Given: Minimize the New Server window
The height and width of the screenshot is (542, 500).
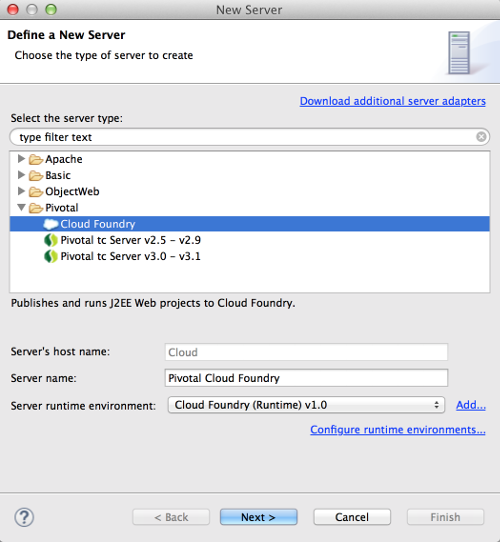Looking at the screenshot, I should tap(32, 10).
